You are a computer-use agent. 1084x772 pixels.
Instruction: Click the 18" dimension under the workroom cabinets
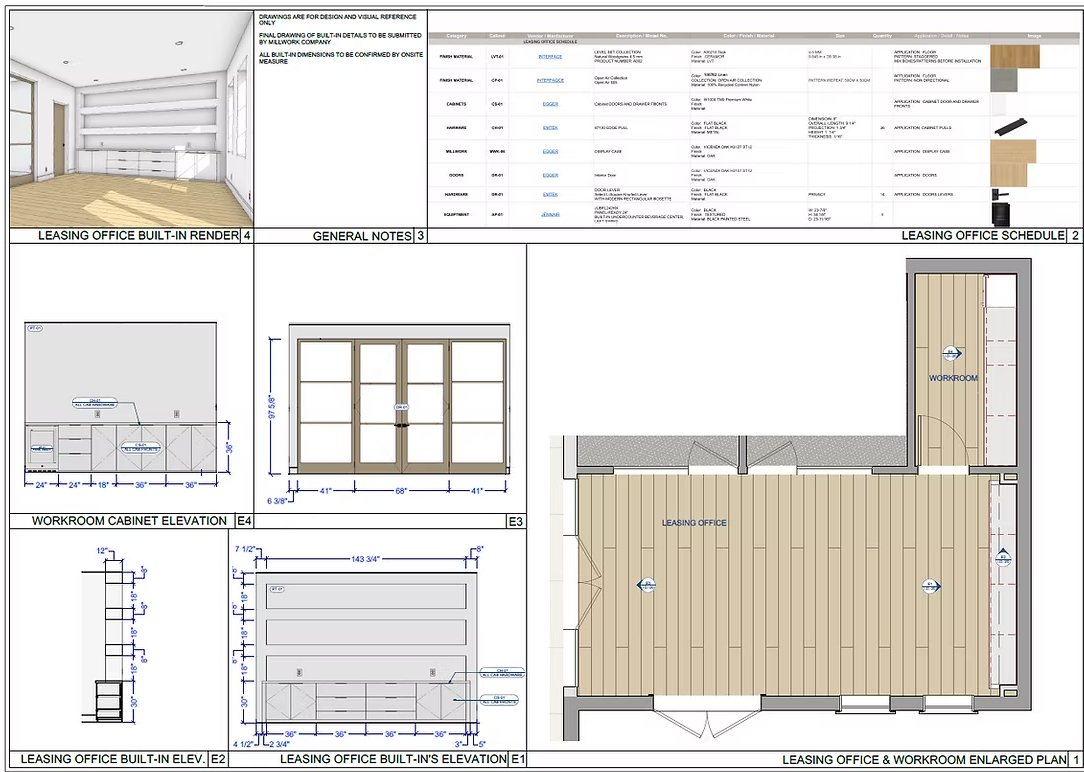pos(103,484)
